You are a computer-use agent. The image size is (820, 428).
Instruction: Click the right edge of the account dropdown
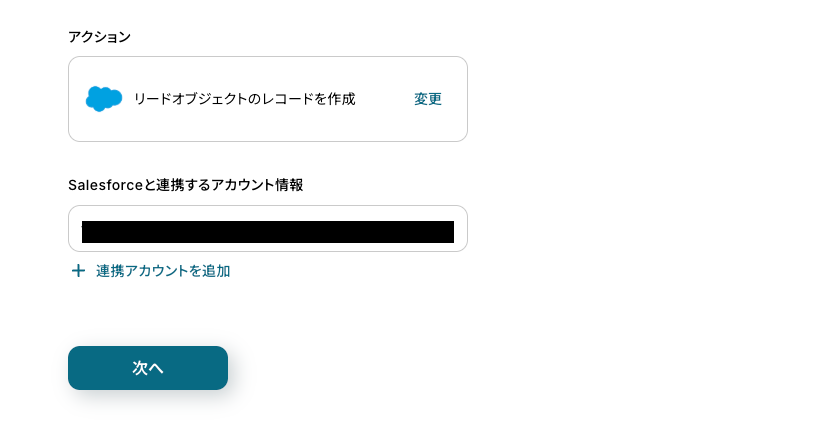click(x=460, y=229)
